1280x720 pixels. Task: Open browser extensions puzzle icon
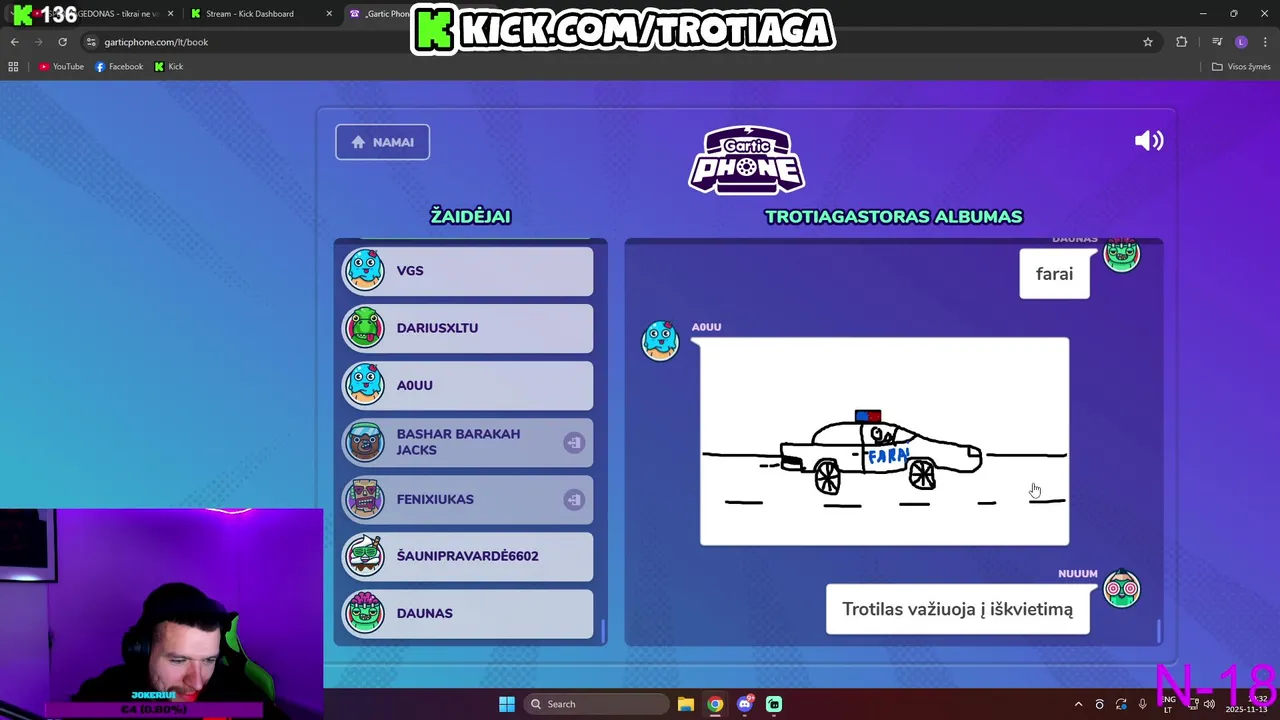pos(1182,42)
